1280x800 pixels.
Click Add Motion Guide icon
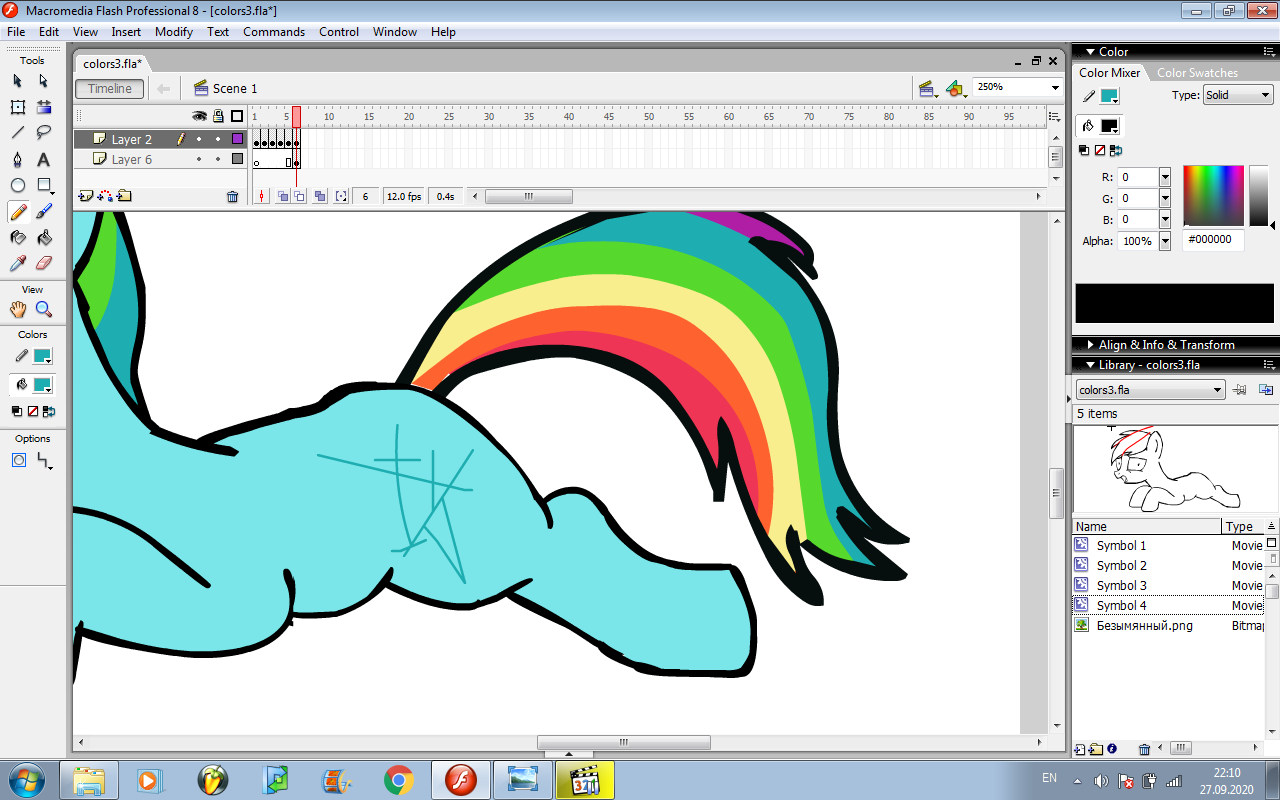[105, 196]
